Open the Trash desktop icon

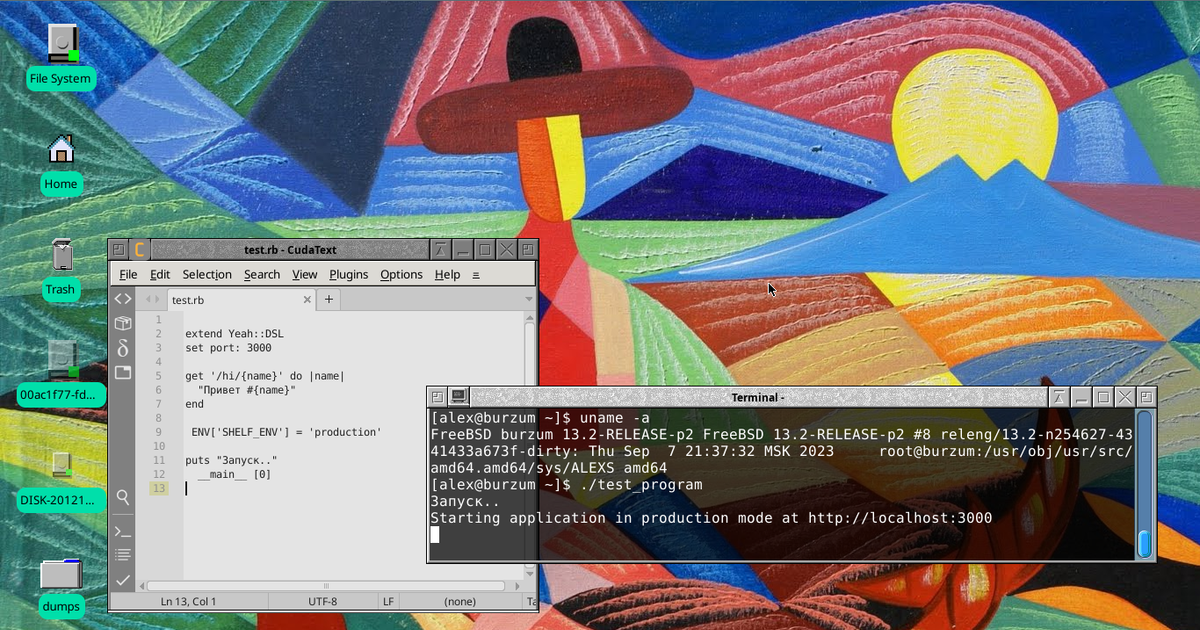point(61,269)
